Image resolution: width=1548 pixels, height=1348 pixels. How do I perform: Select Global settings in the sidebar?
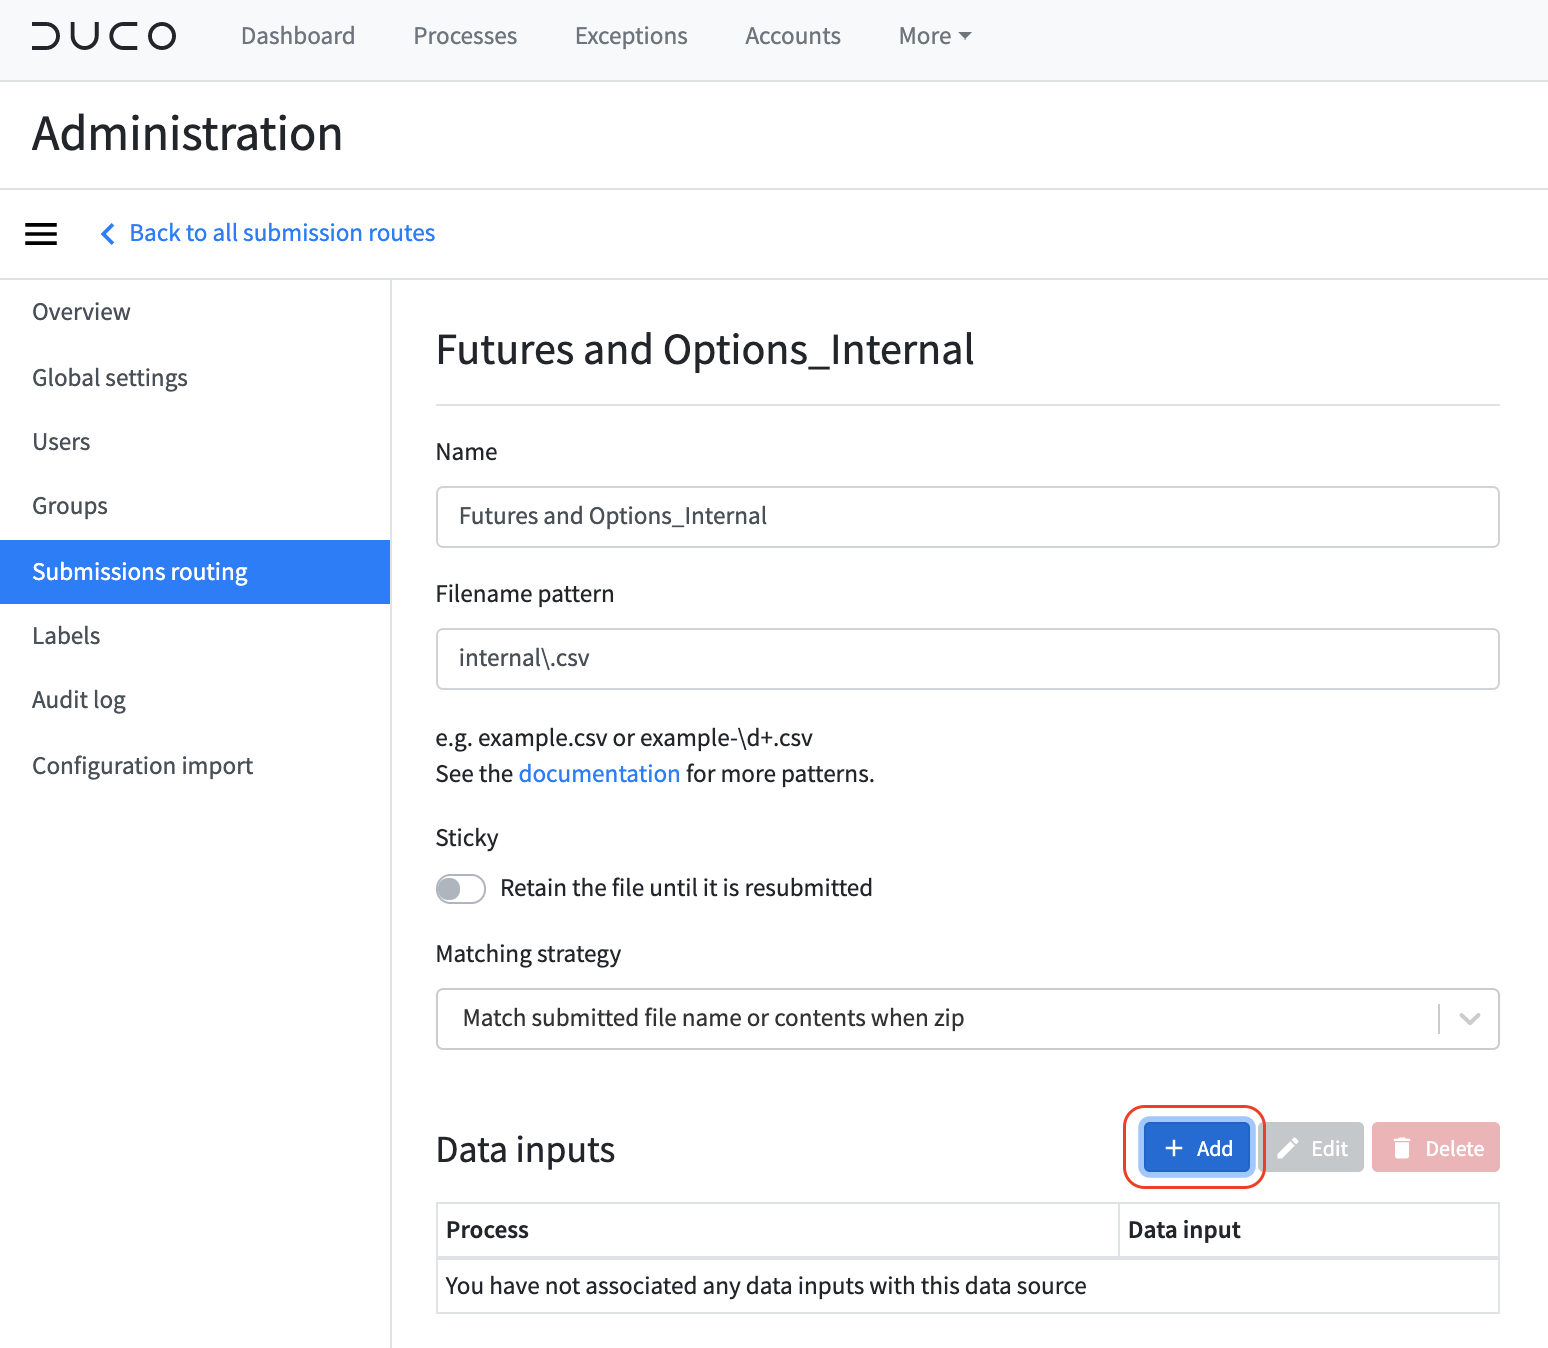[x=195, y=378]
